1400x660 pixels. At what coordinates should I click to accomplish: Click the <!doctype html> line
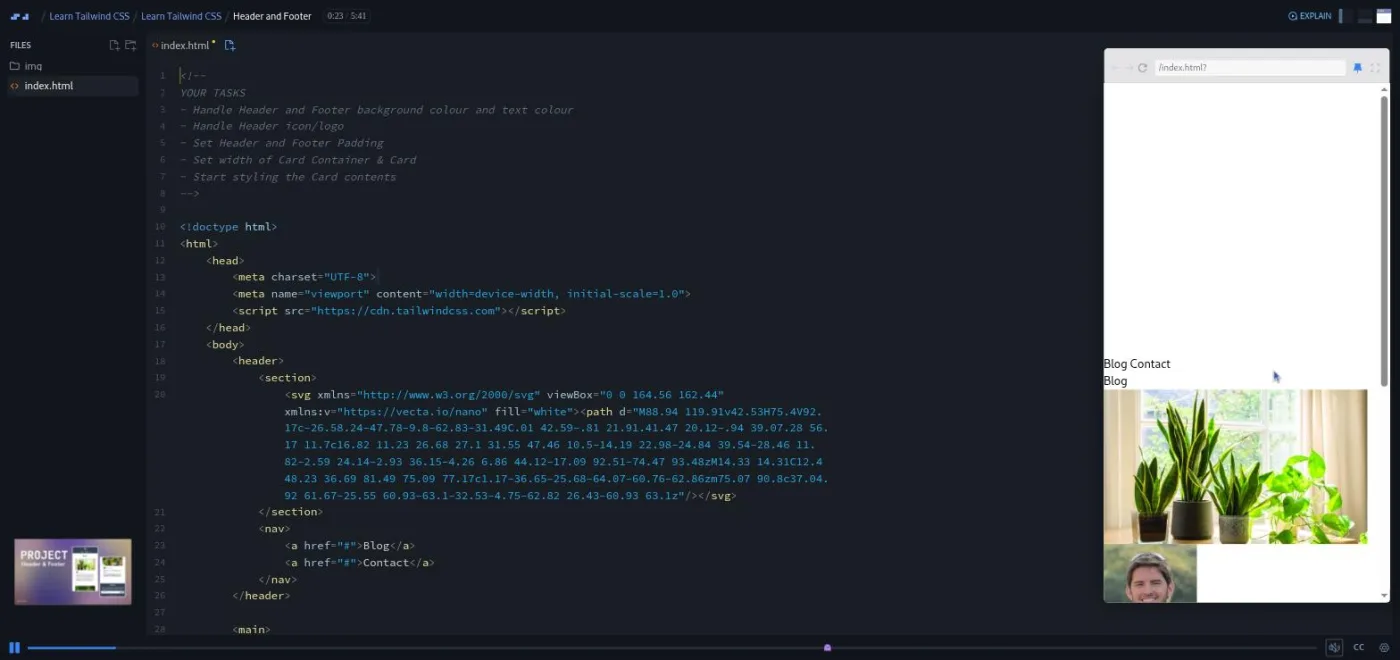click(x=228, y=227)
